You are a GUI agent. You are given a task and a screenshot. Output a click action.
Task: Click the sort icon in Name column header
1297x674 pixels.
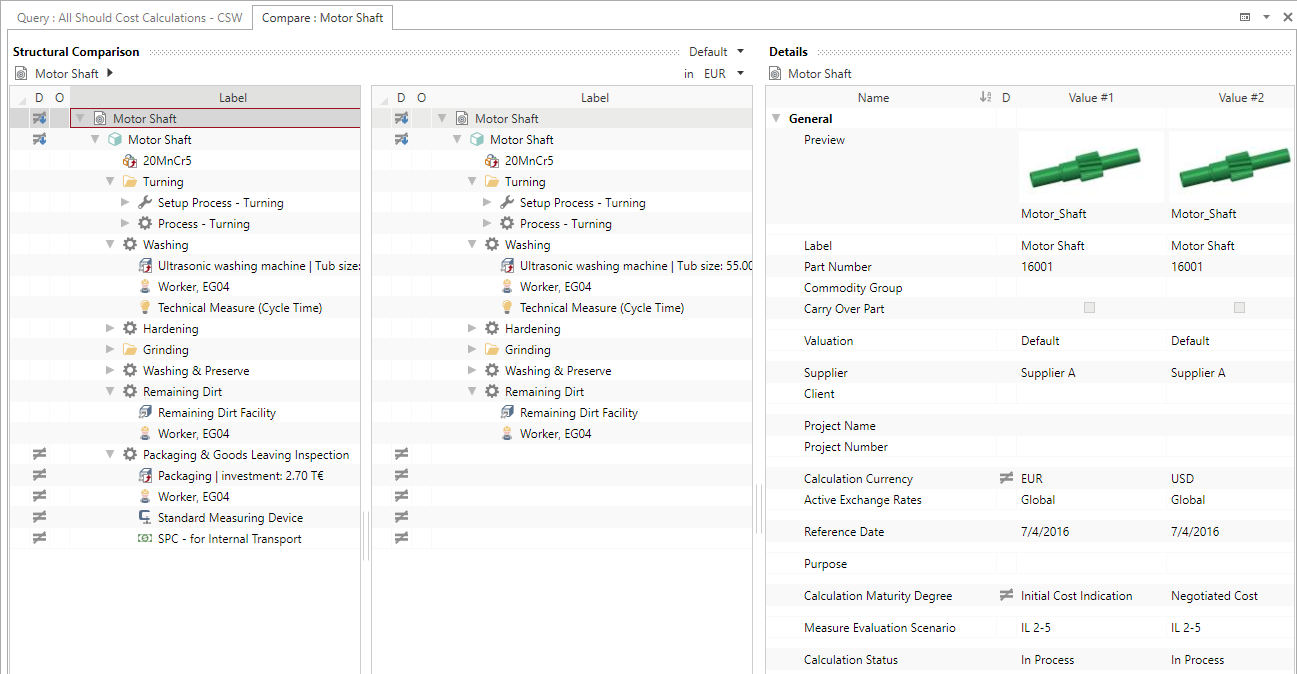pos(985,98)
